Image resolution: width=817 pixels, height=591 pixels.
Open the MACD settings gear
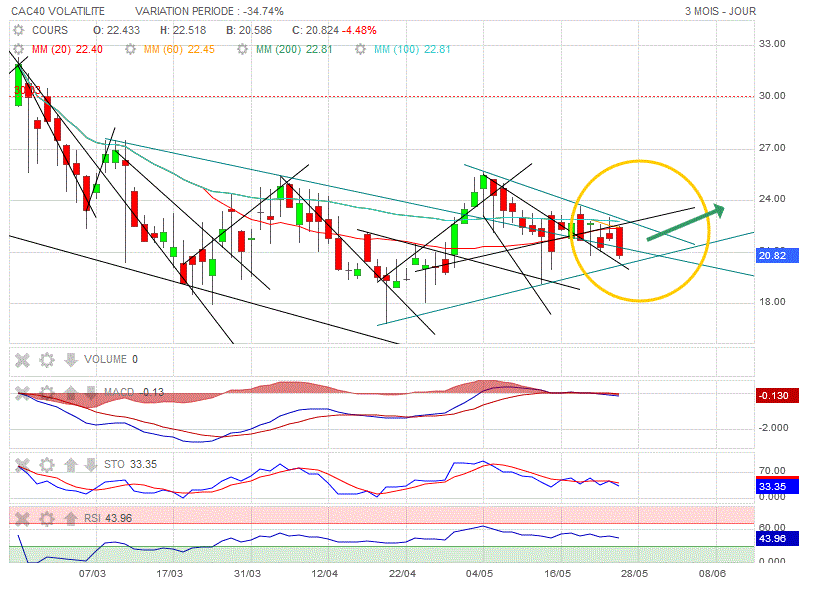(x=47, y=392)
